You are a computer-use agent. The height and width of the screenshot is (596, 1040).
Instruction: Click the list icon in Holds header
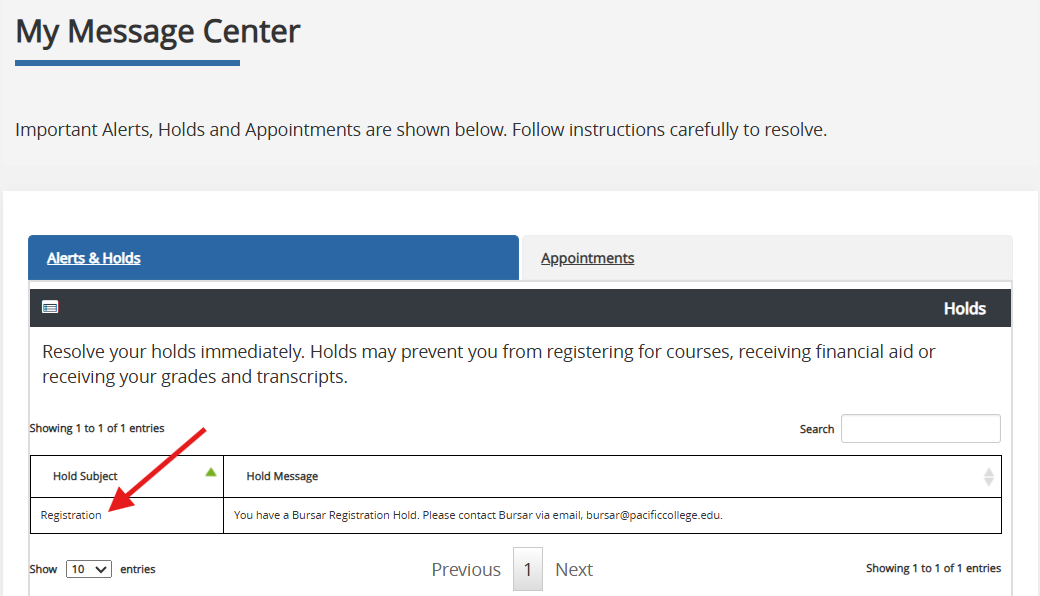[x=50, y=308]
